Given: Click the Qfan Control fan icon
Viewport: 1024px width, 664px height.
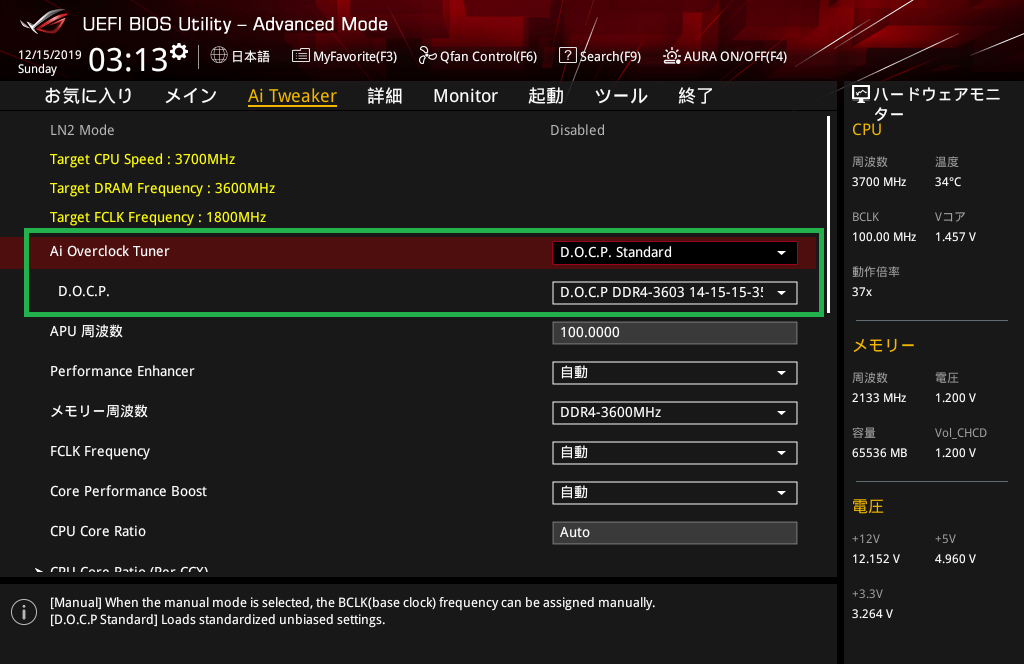Looking at the screenshot, I should point(427,55).
